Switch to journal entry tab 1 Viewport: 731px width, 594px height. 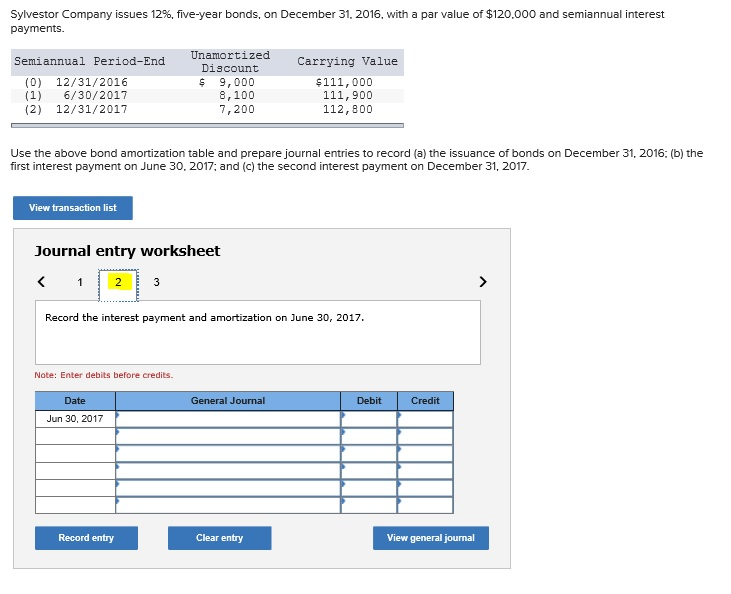(80, 282)
